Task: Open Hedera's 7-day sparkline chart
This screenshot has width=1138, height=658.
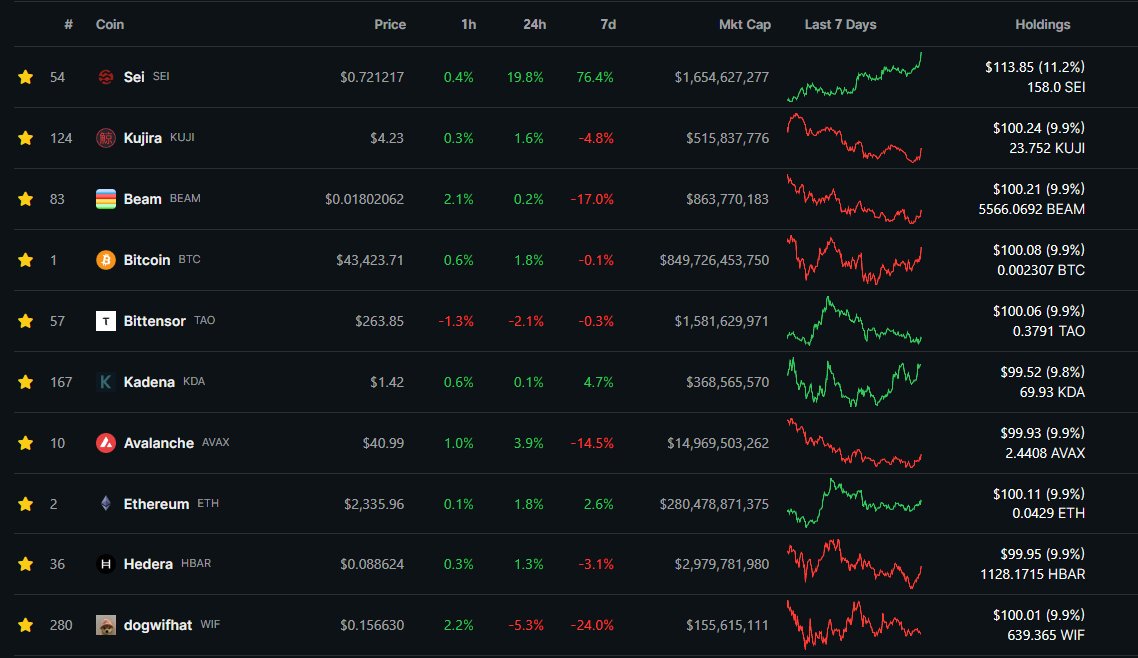Action: (854, 564)
